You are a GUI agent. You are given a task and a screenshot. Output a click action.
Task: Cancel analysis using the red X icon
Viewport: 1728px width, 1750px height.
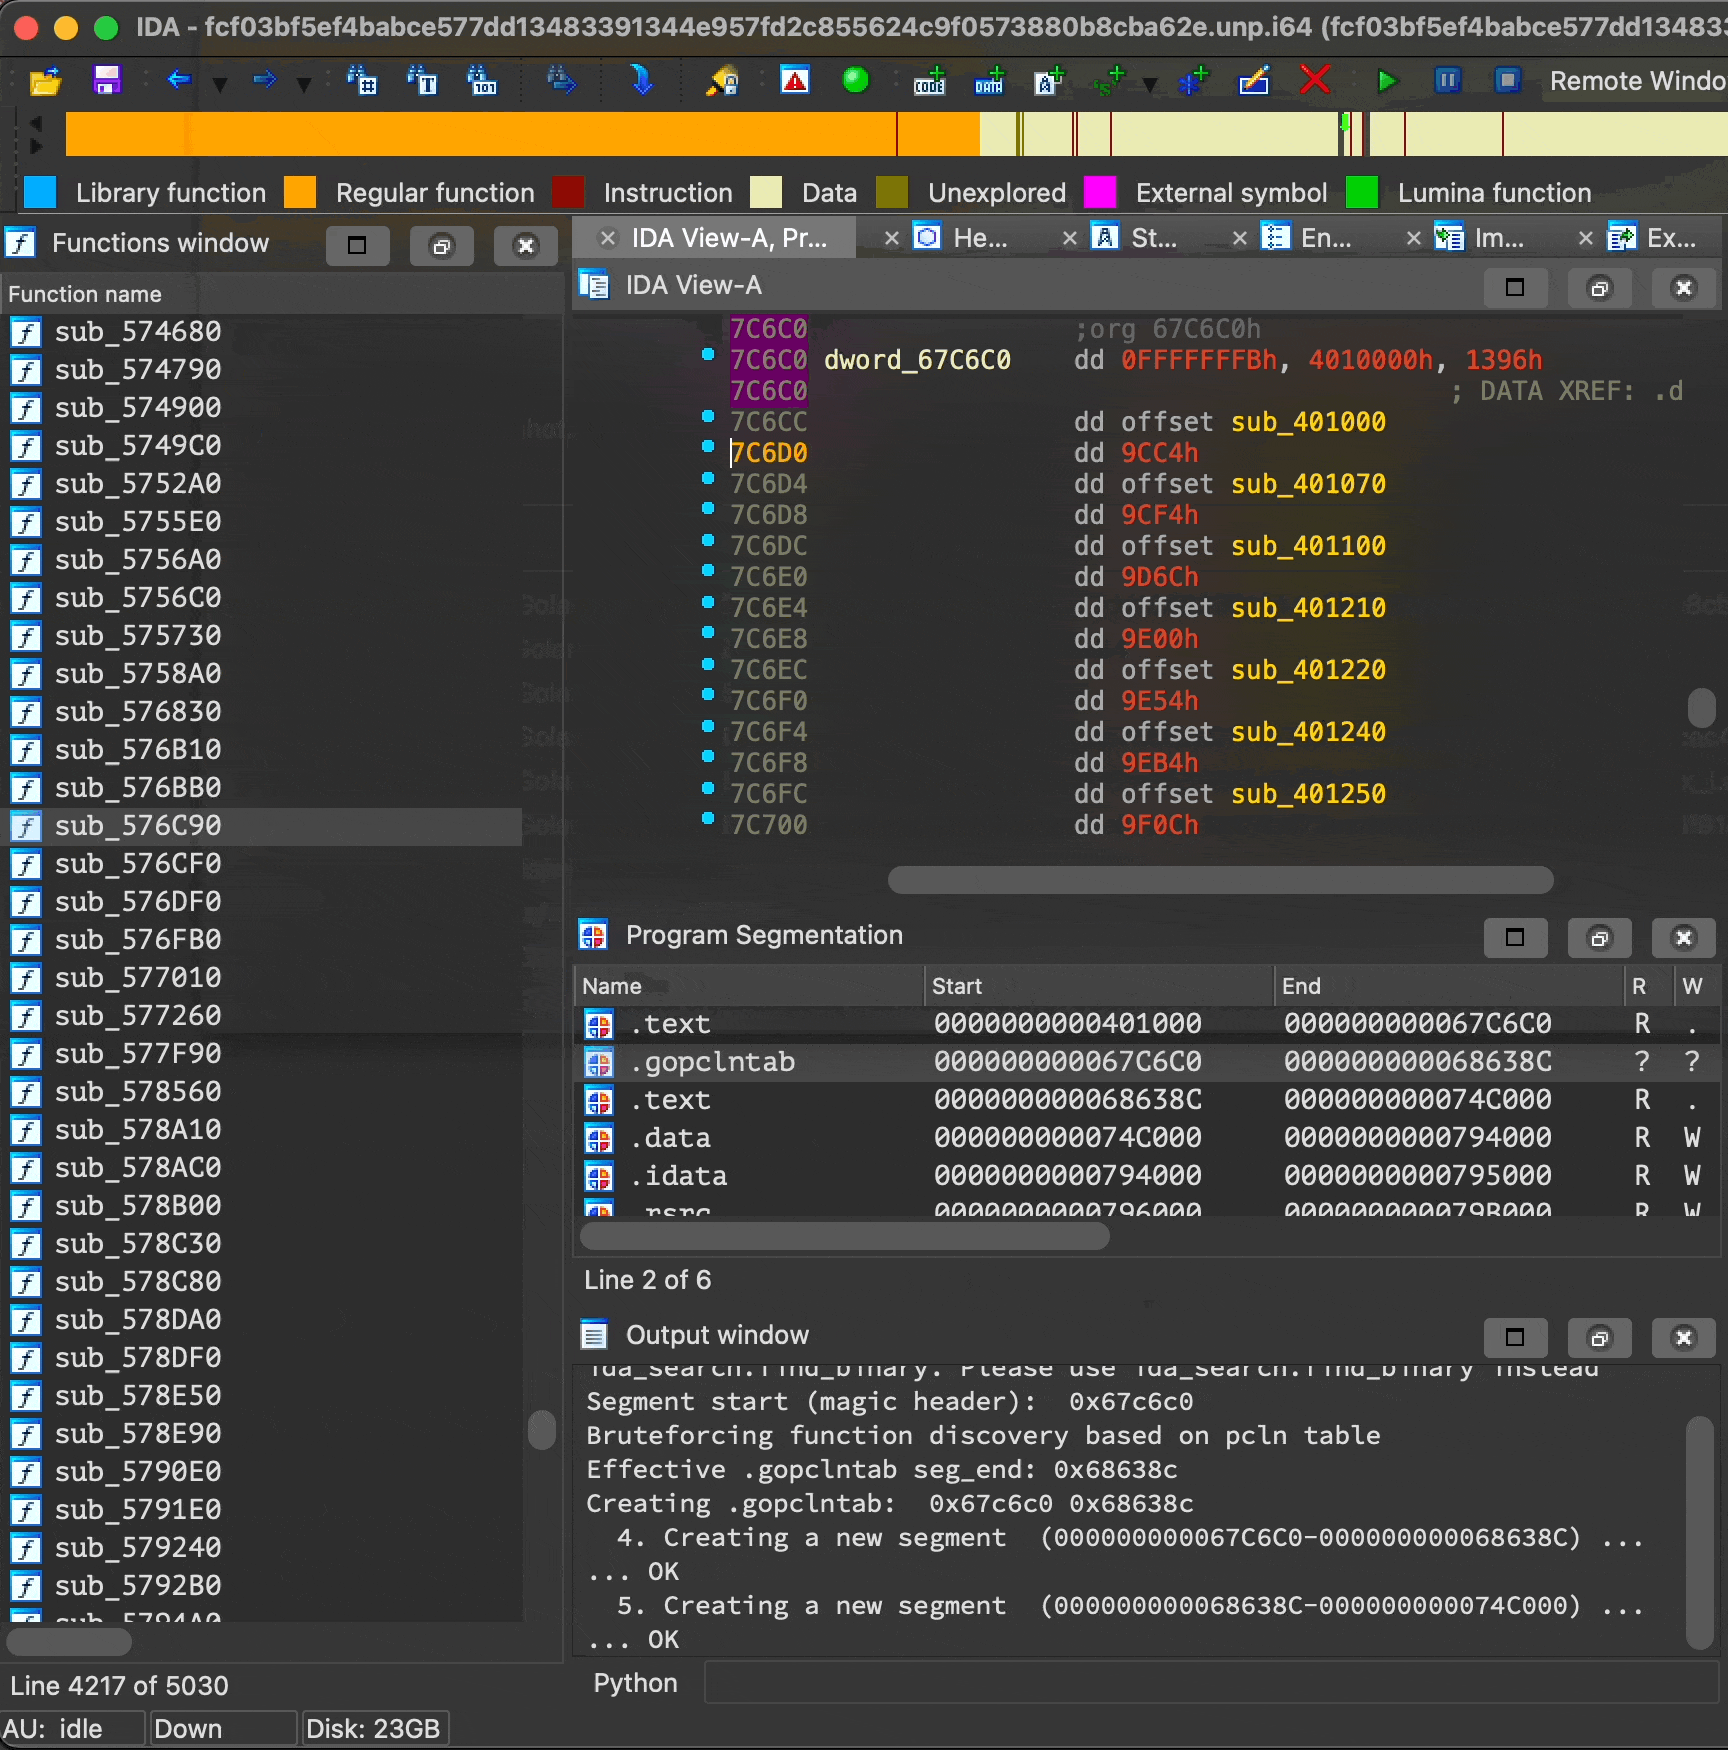(x=1314, y=82)
